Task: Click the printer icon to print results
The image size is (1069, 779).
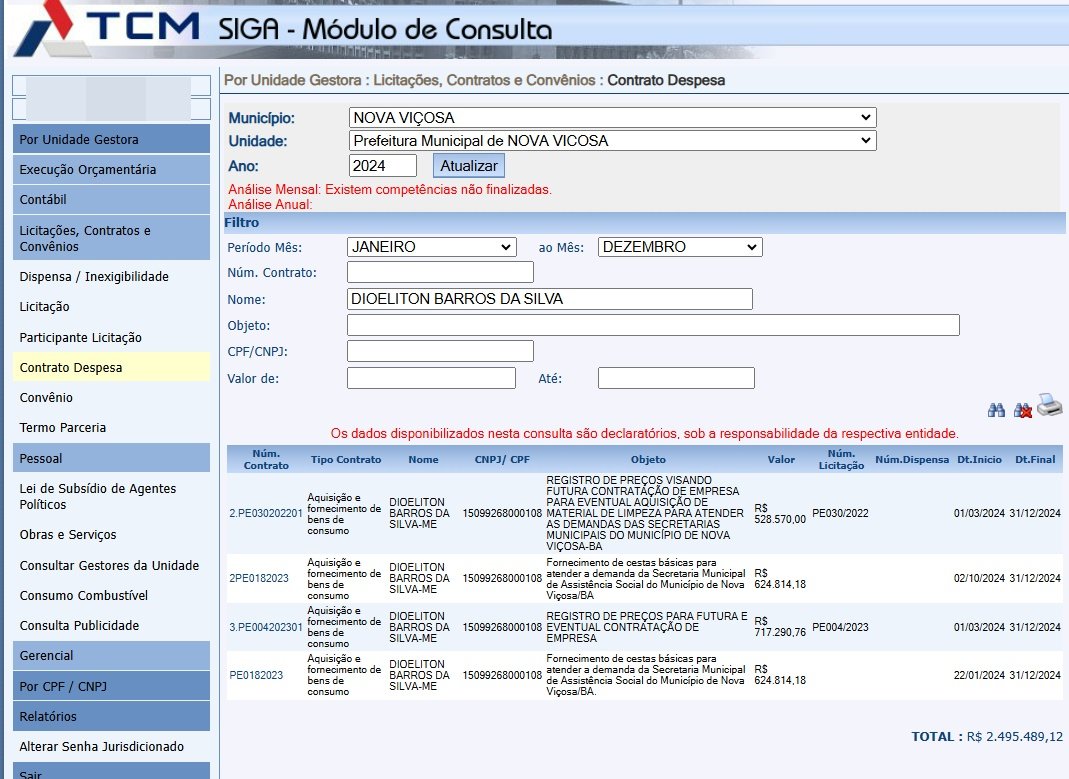Action: [x=1049, y=406]
